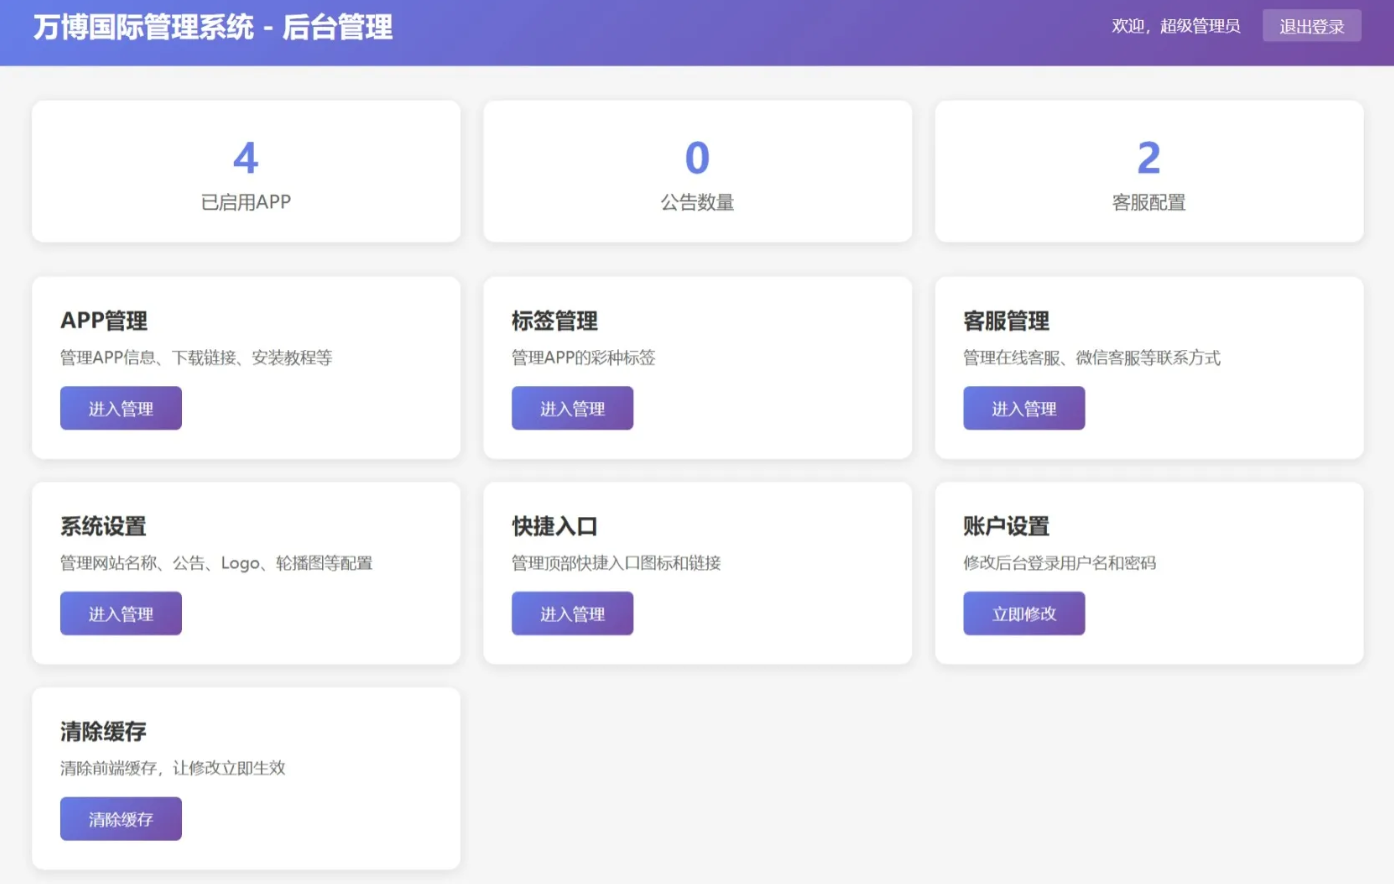Click the 公告数量 statistics card
The image size is (1394, 884).
point(697,171)
